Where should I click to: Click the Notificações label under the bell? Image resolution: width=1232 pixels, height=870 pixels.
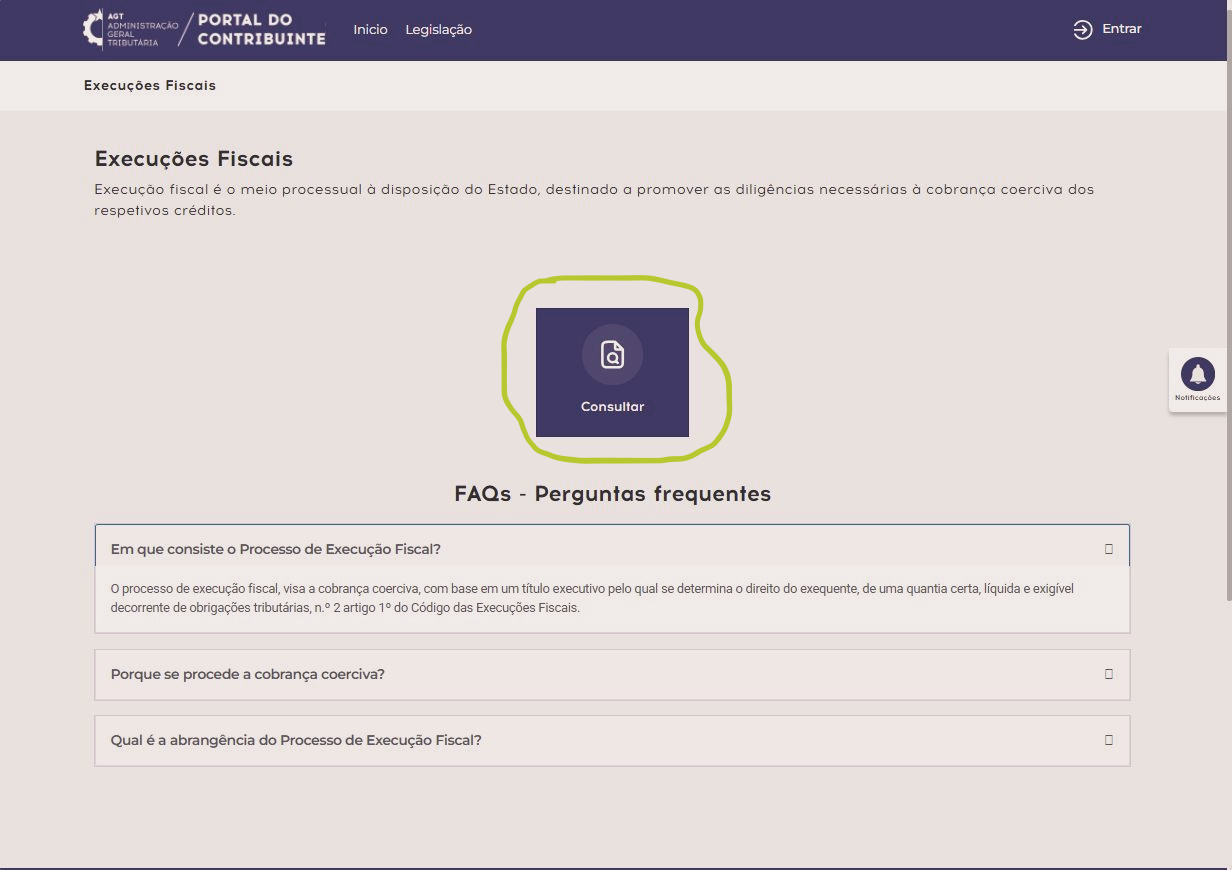(1197, 398)
